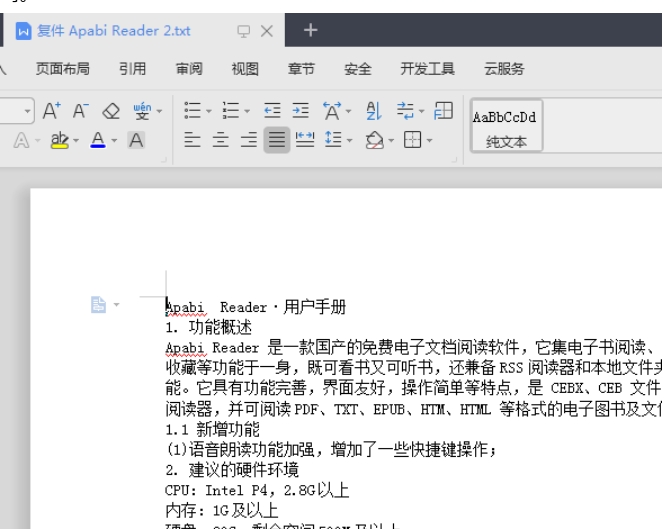Apply paragraph shading paint bucket

[374, 140]
